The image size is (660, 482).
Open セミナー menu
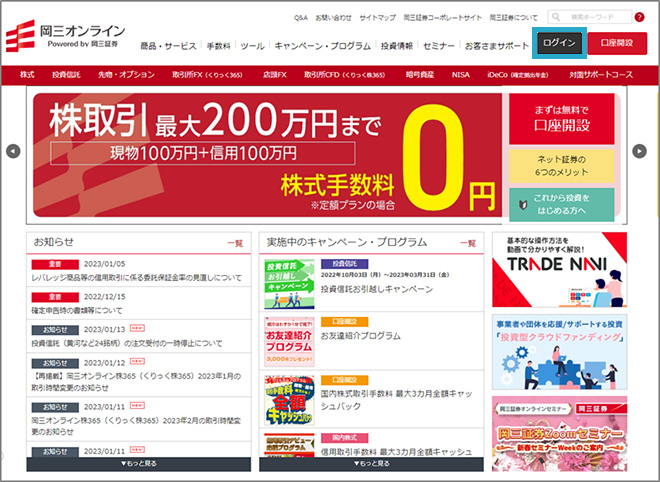[439, 46]
